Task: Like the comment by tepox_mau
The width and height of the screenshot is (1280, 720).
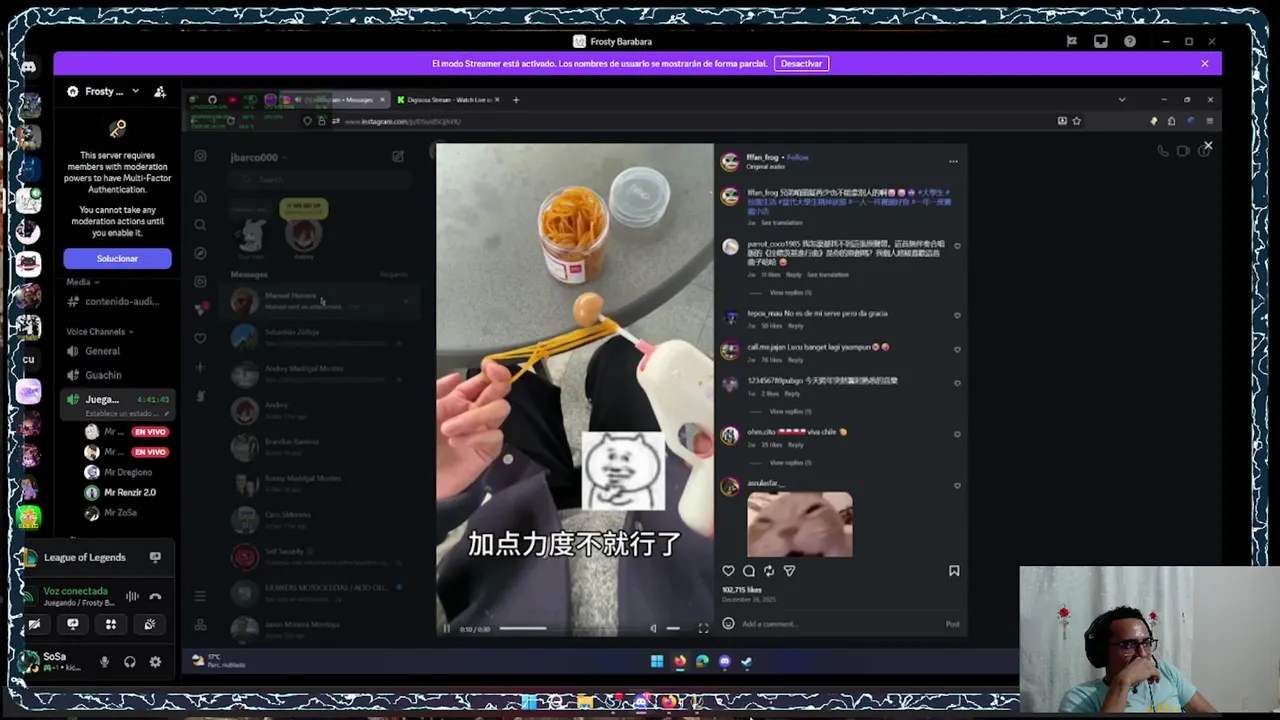Action: (x=957, y=316)
